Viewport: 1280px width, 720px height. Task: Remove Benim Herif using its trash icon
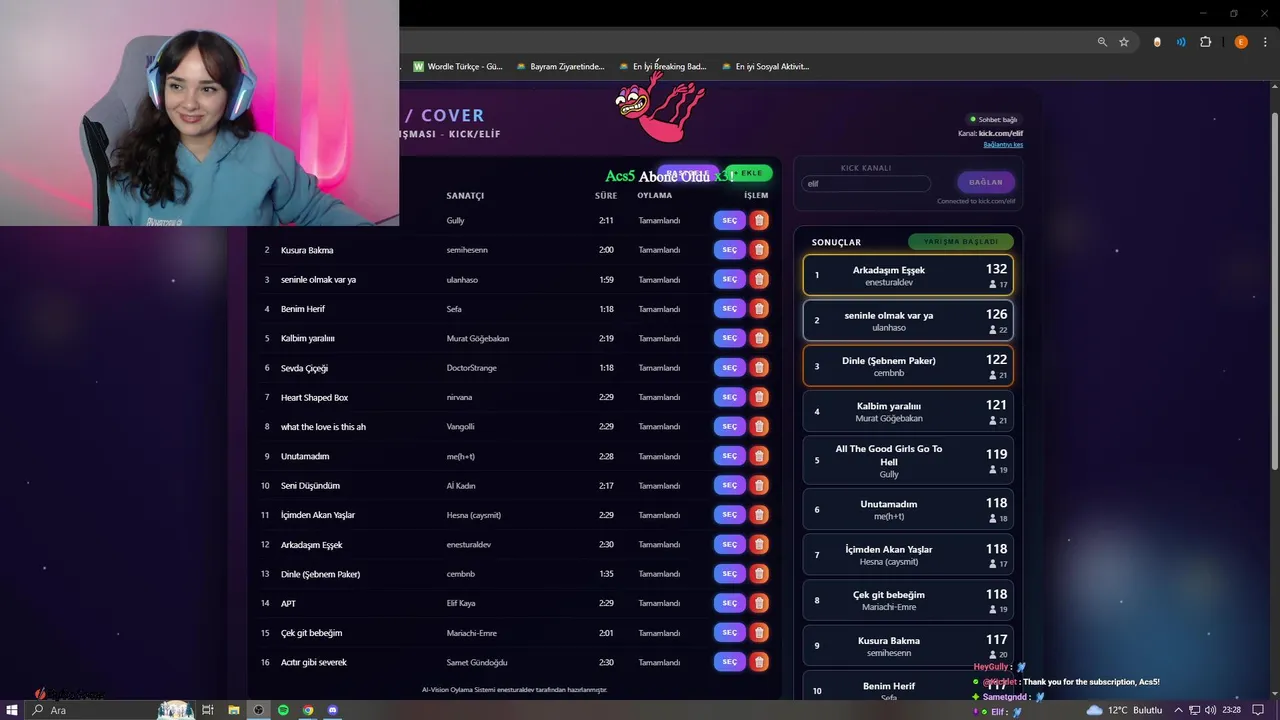759,309
